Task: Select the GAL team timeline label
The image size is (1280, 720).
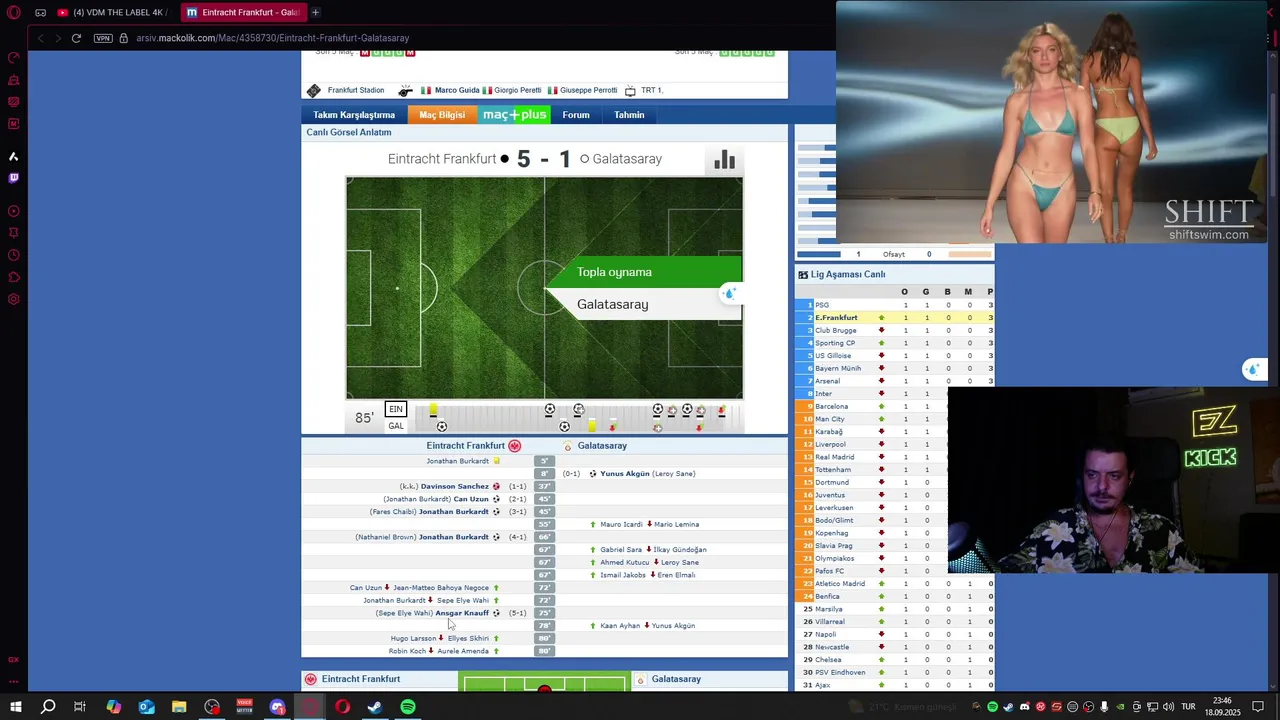Action: (396, 426)
